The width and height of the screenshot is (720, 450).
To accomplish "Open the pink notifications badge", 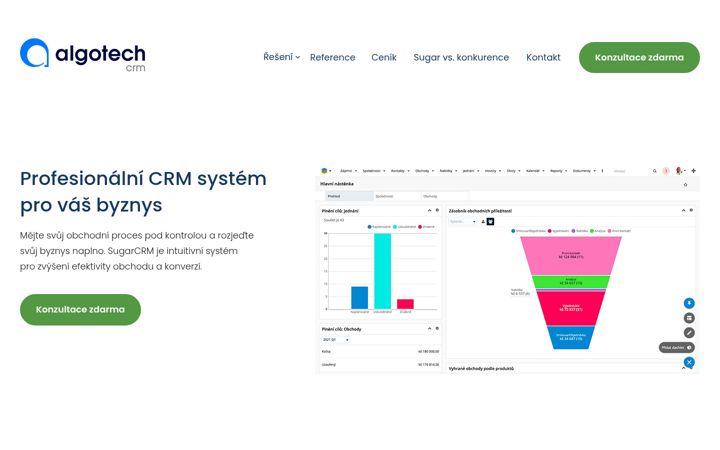I will point(666,171).
